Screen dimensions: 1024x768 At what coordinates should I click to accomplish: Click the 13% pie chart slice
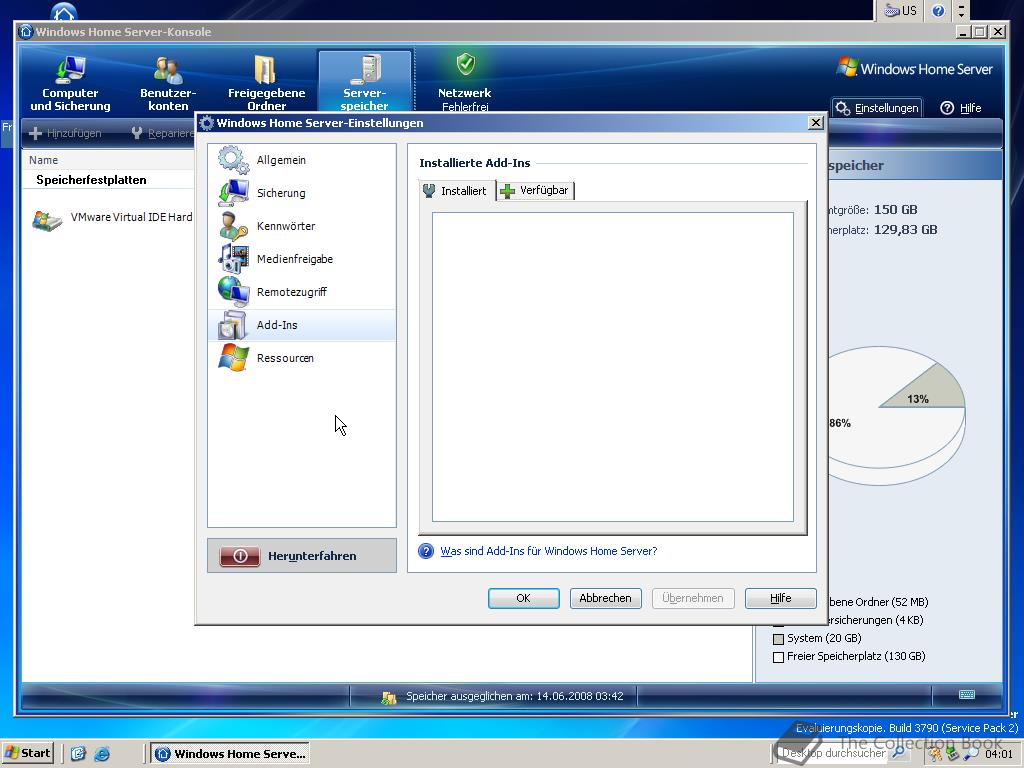[x=927, y=392]
